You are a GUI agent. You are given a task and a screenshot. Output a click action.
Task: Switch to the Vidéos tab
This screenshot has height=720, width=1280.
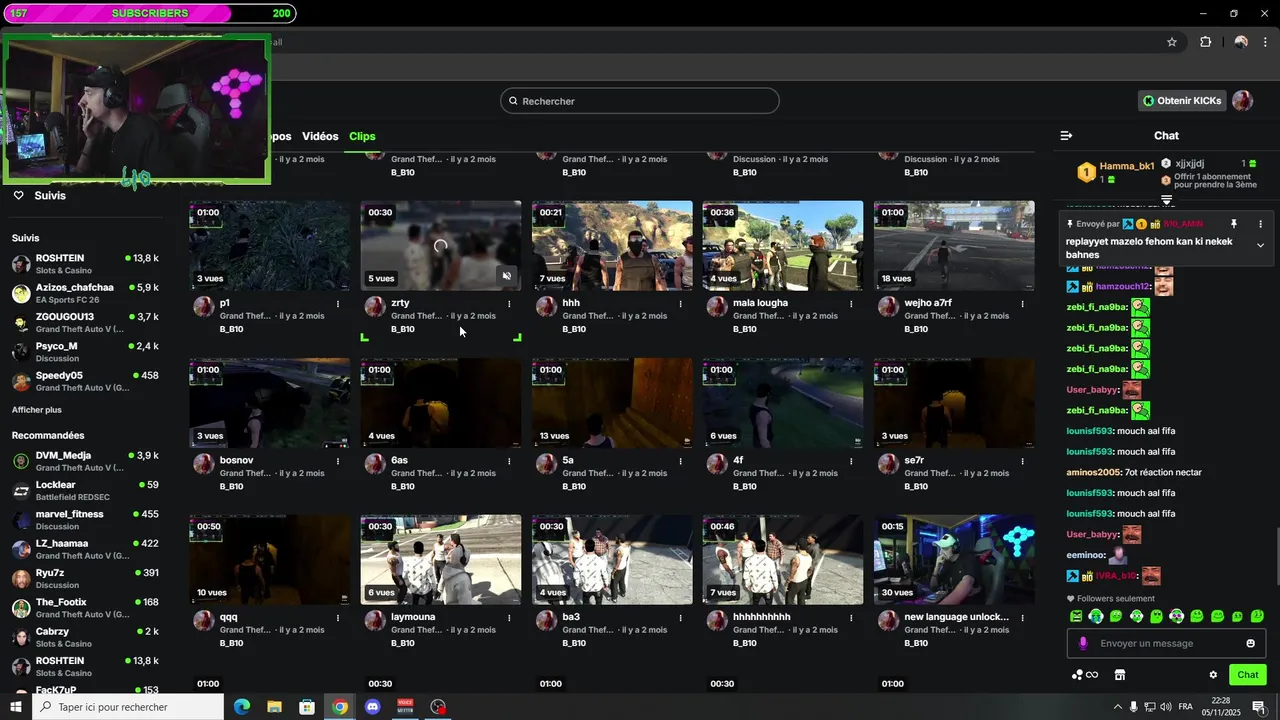pos(320,136)
